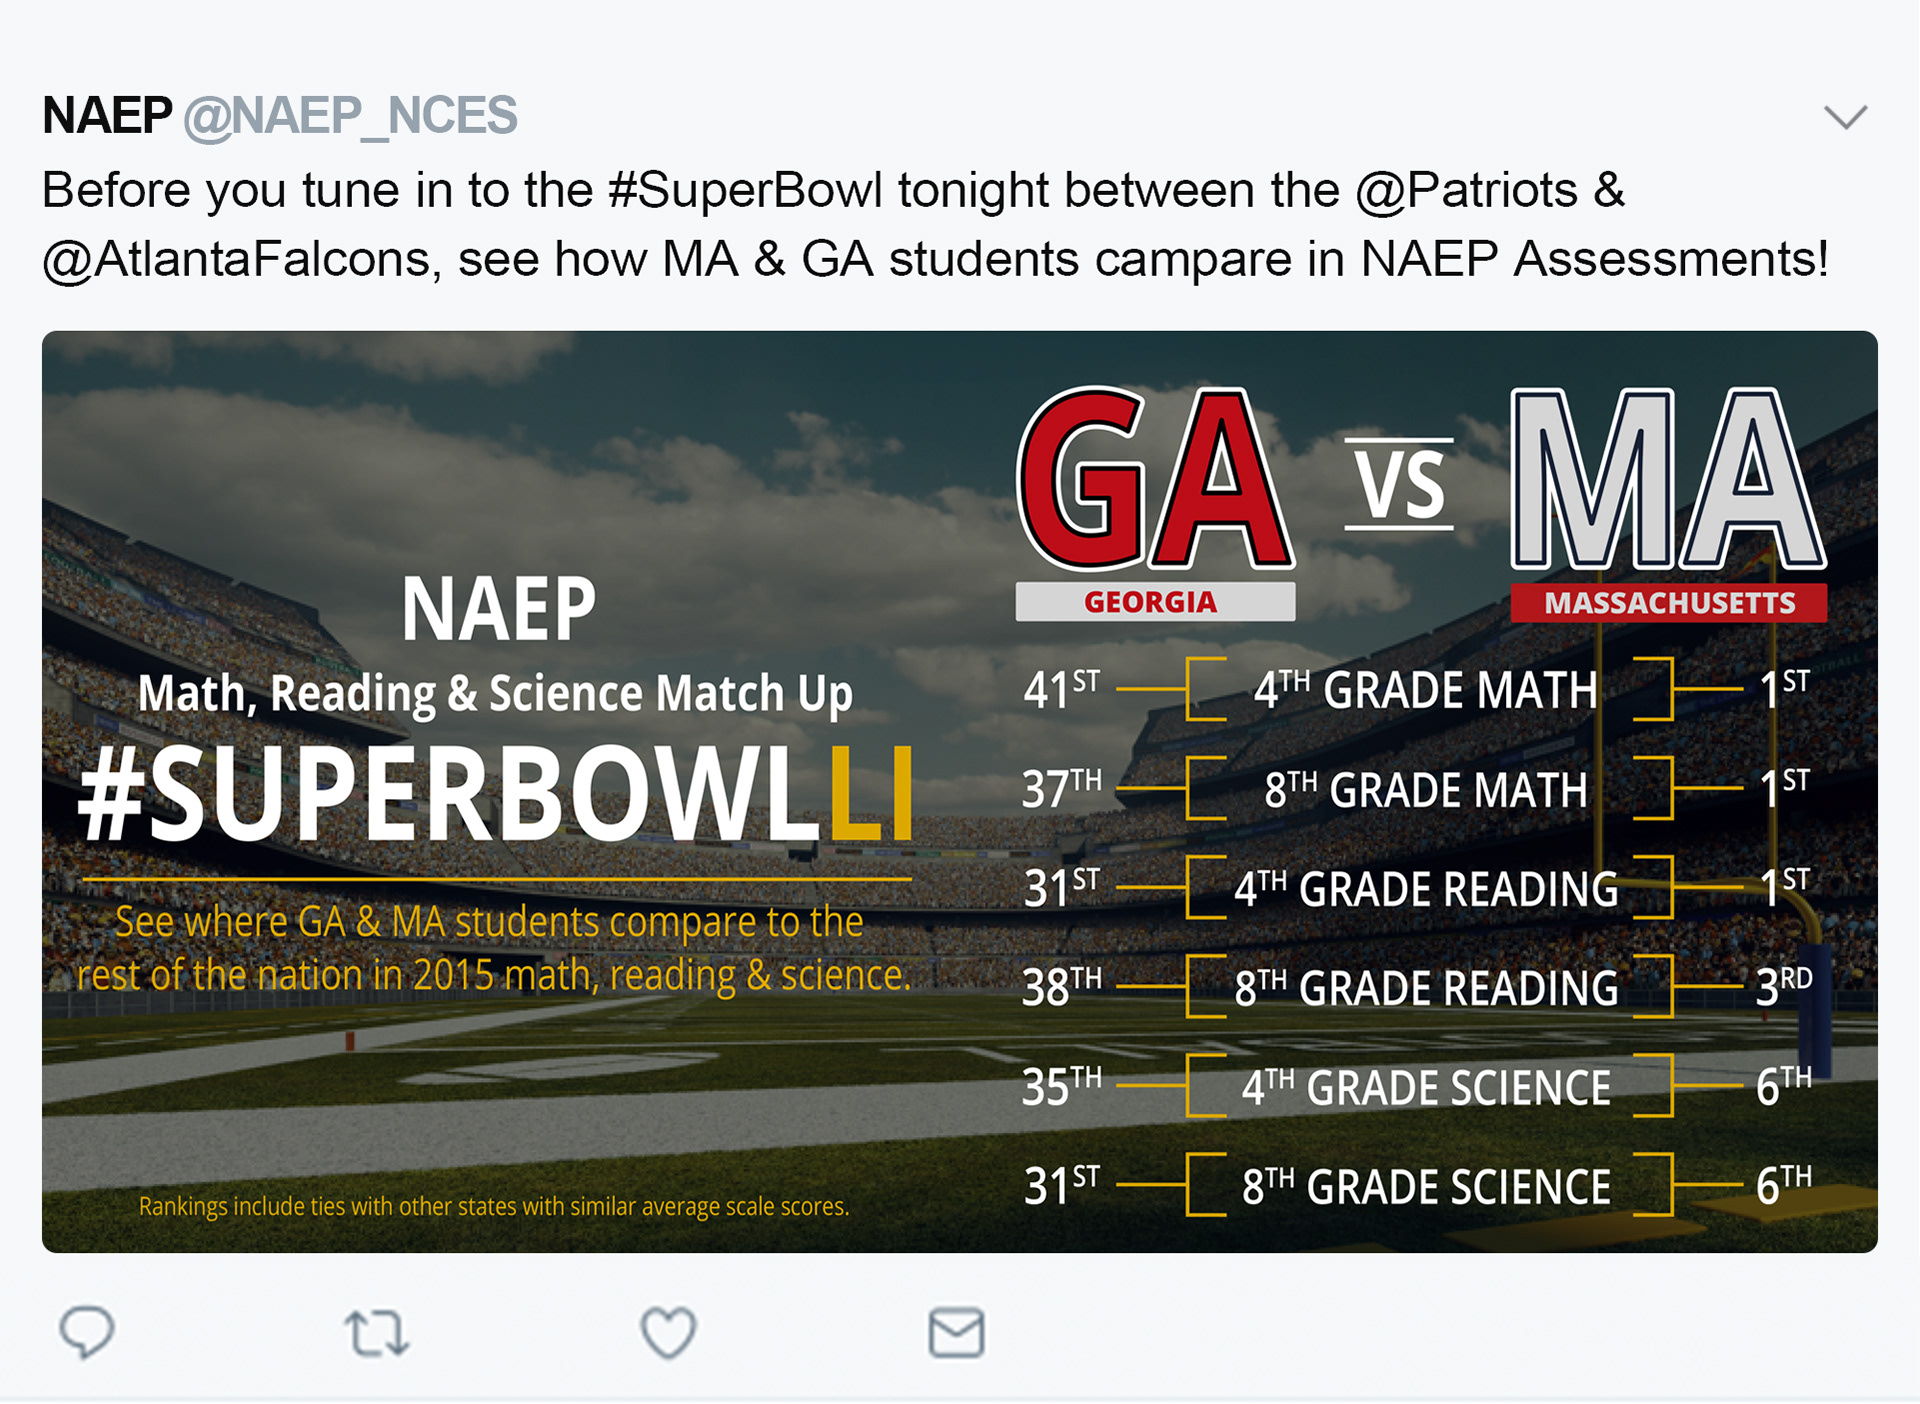Click the VS text between state logos

pos(1399,484)
